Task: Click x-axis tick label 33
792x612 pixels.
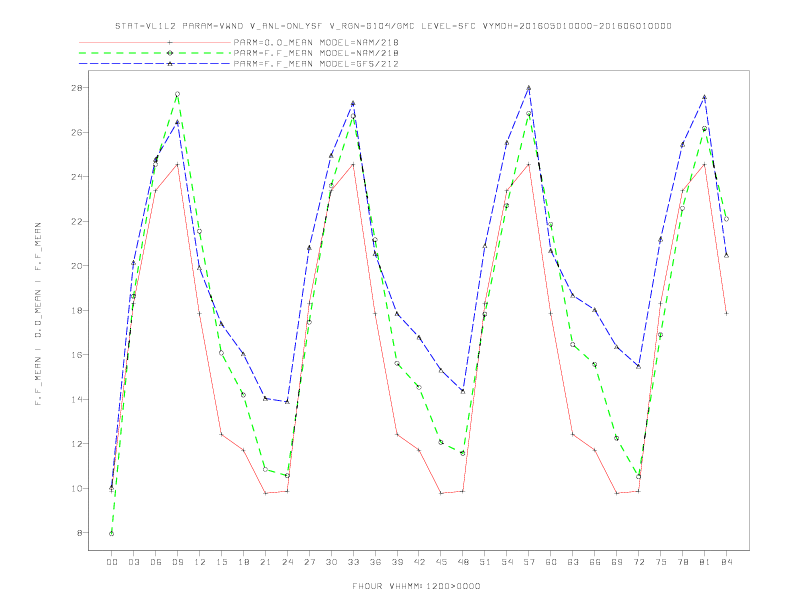Action: point(353,562)
